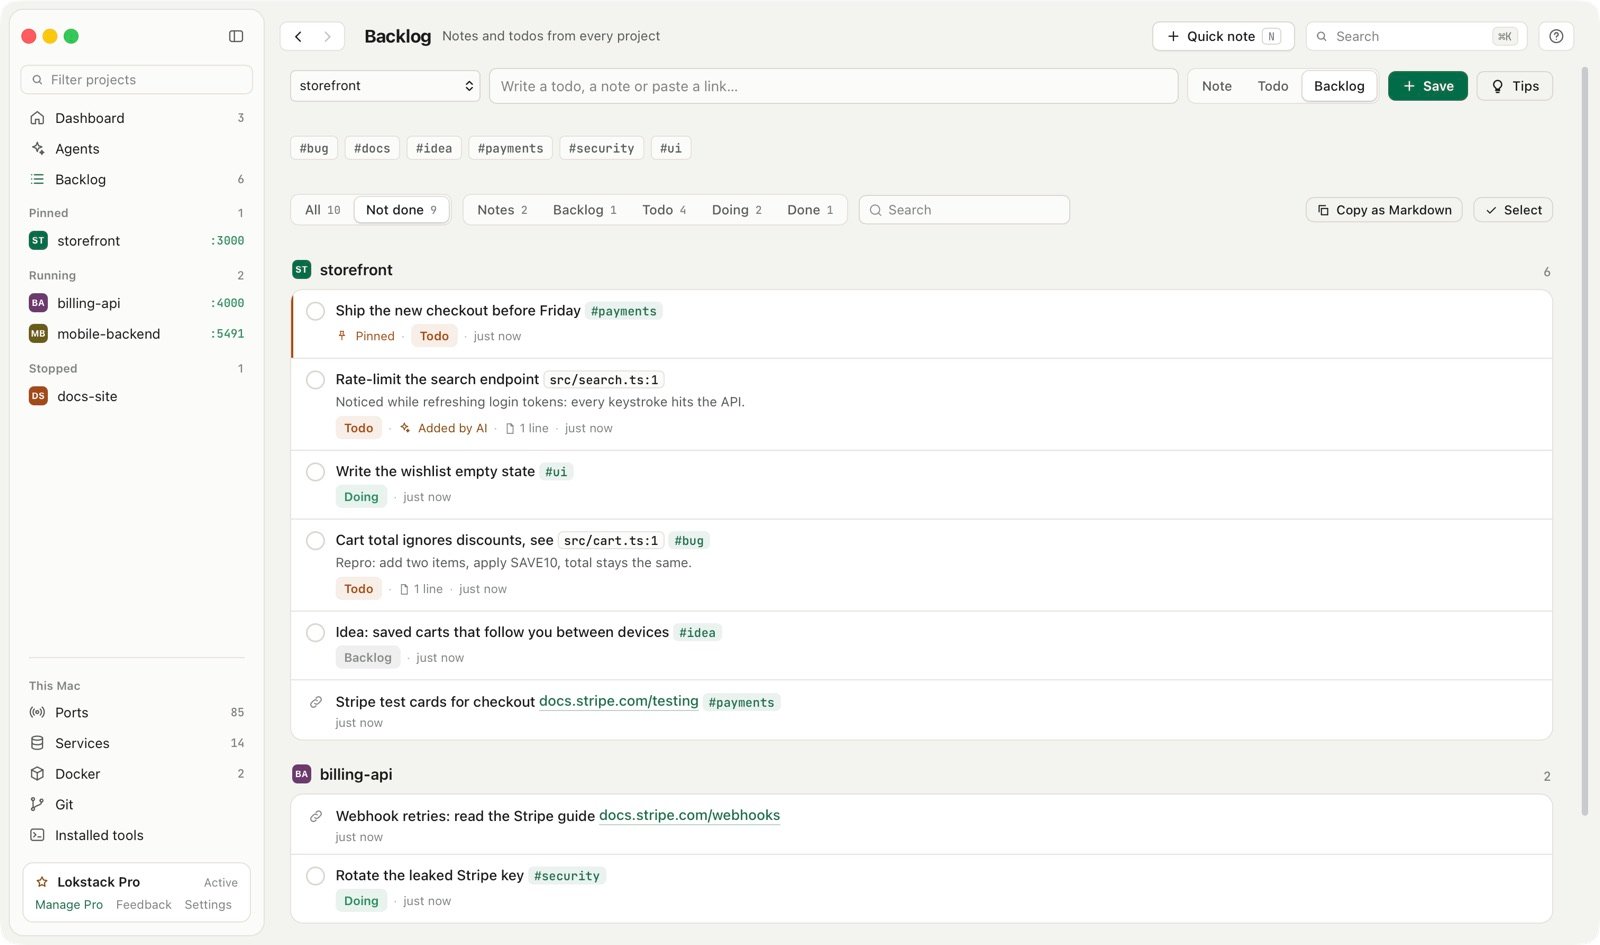
Task: Open Agents in the sidebar
Action: (136, 149)
